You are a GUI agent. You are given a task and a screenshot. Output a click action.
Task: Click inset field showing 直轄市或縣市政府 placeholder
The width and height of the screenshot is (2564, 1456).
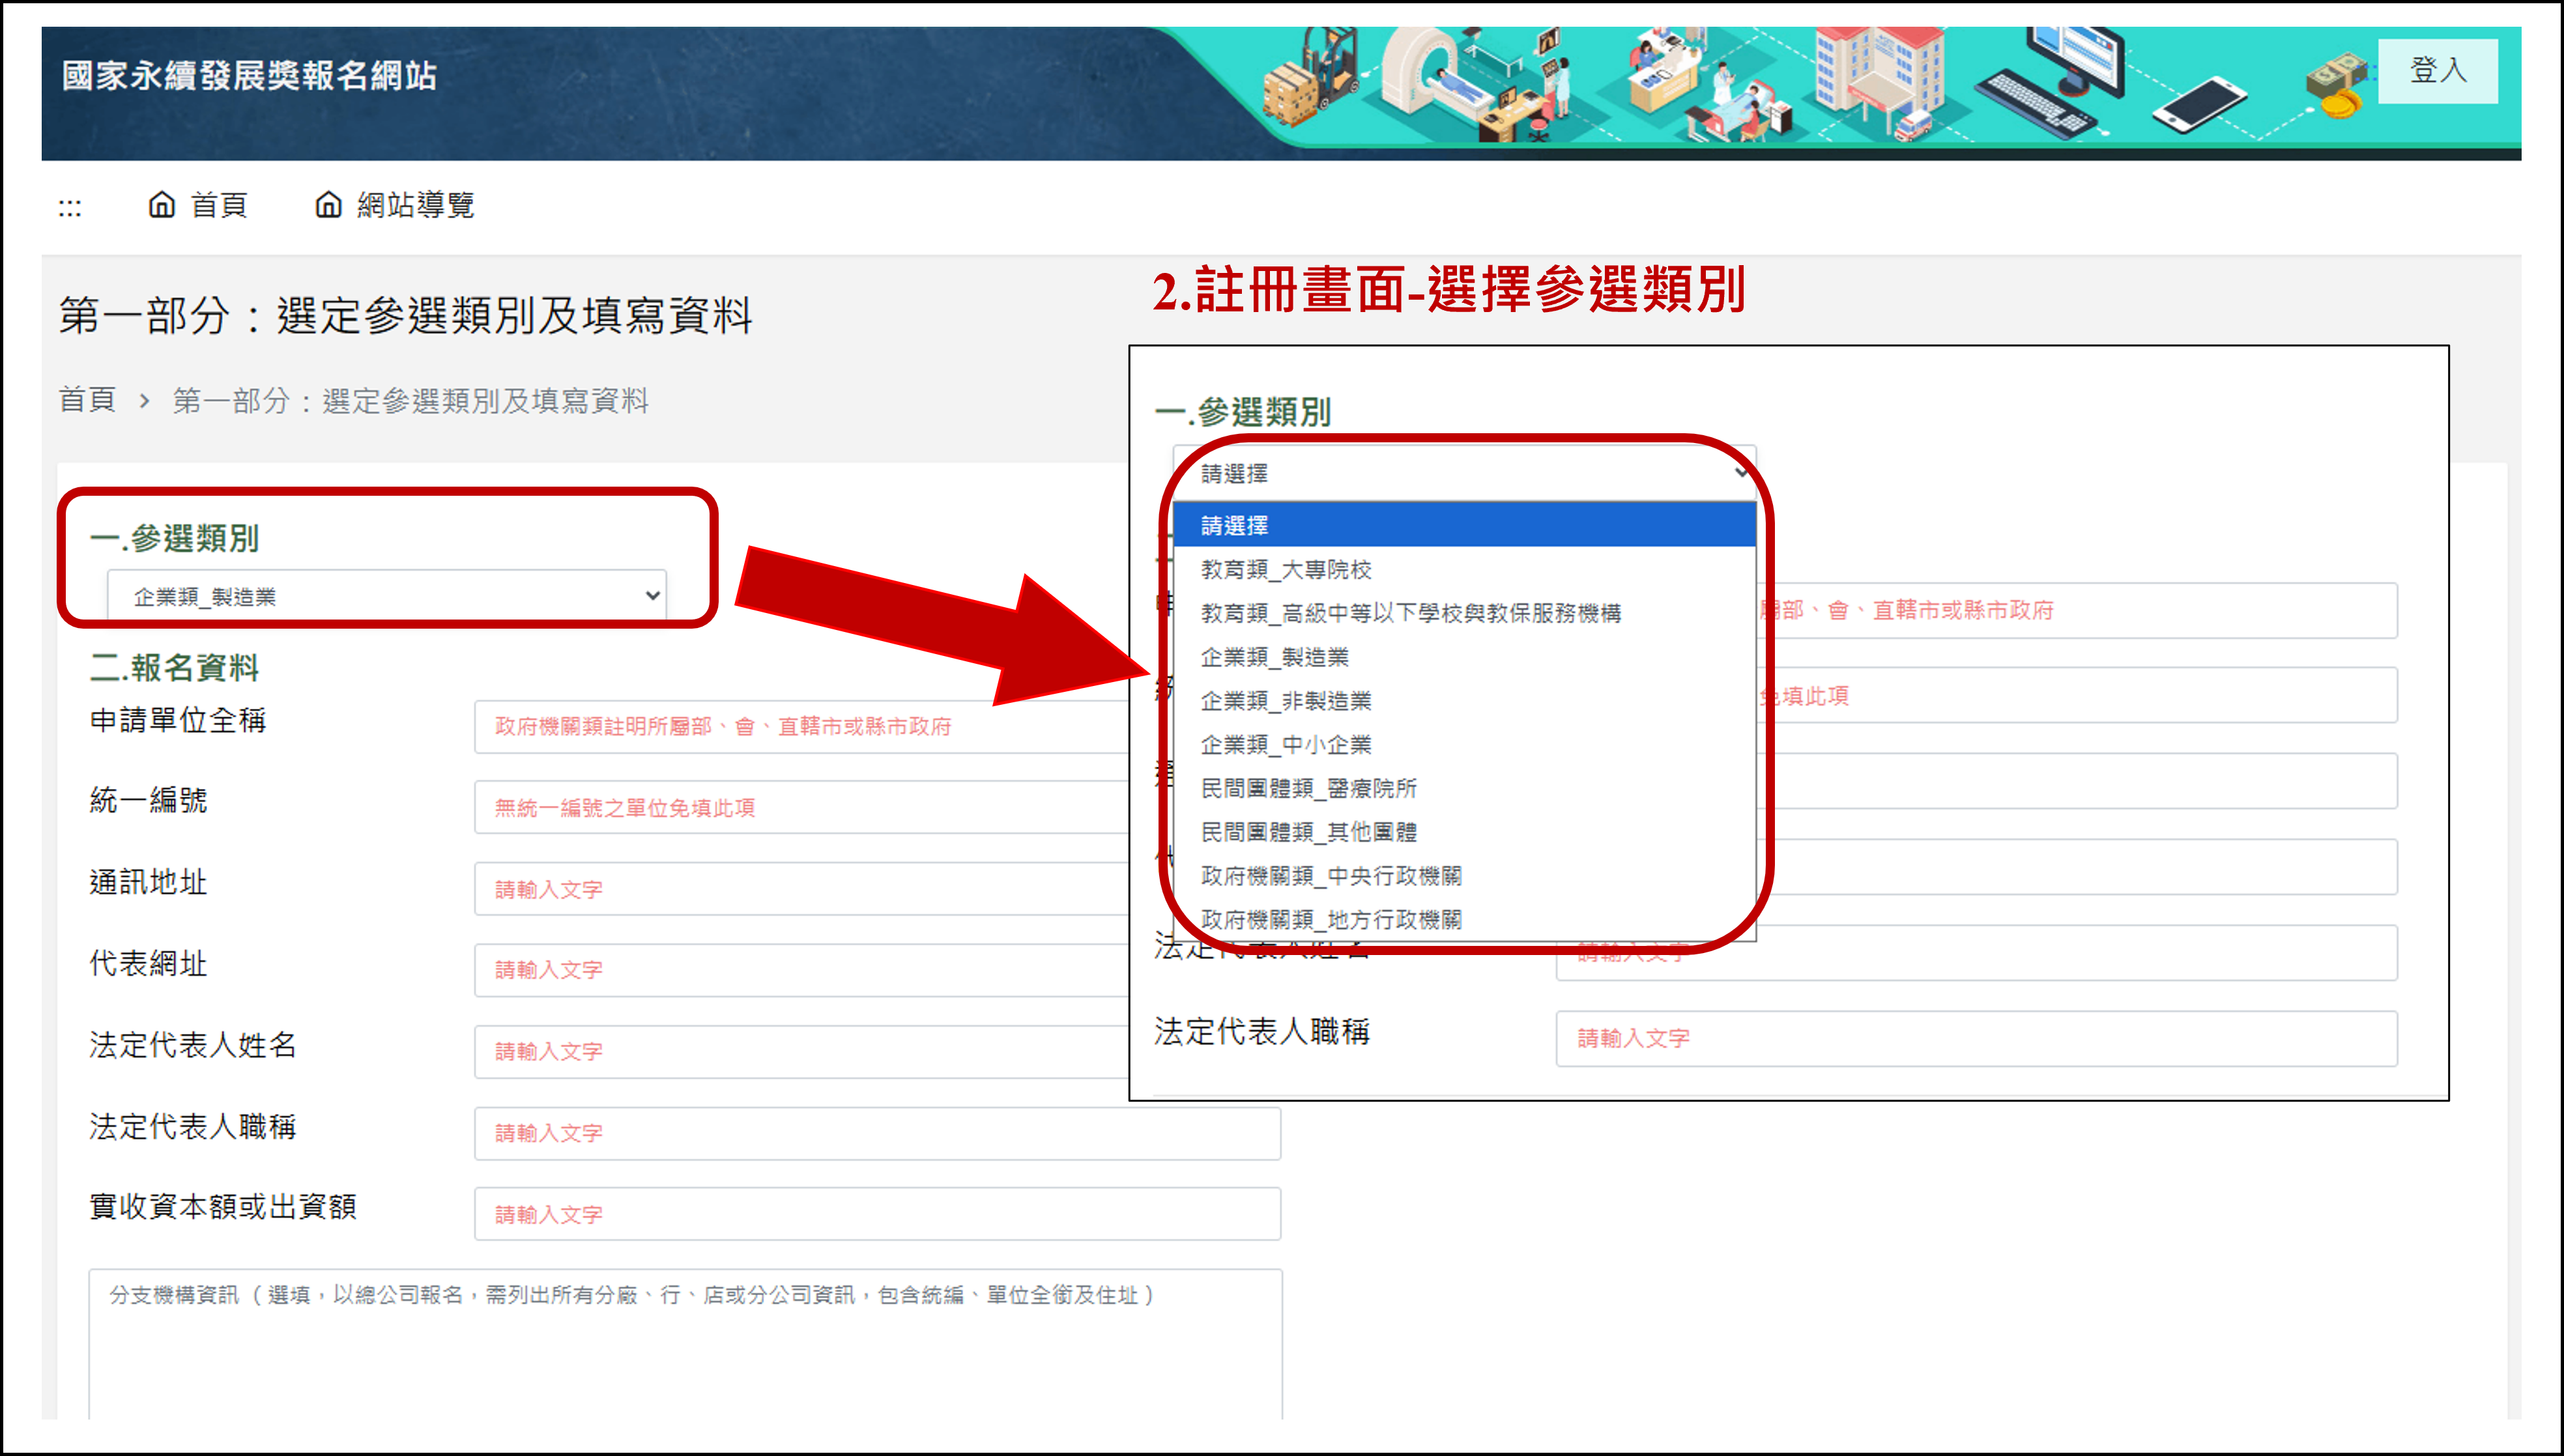tap(2078, 610)
